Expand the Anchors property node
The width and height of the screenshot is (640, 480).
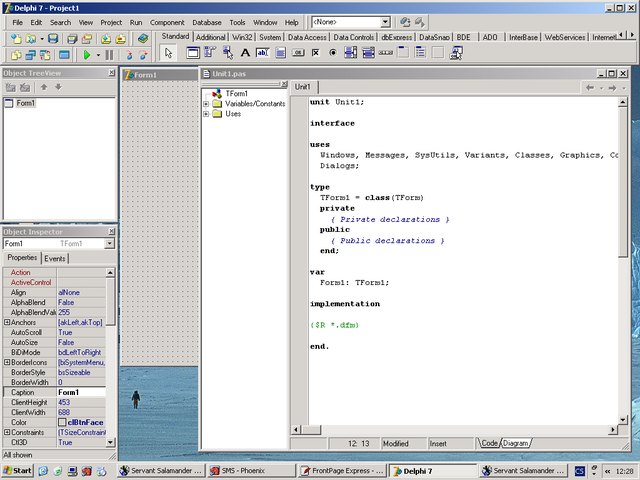pos(7,322)
